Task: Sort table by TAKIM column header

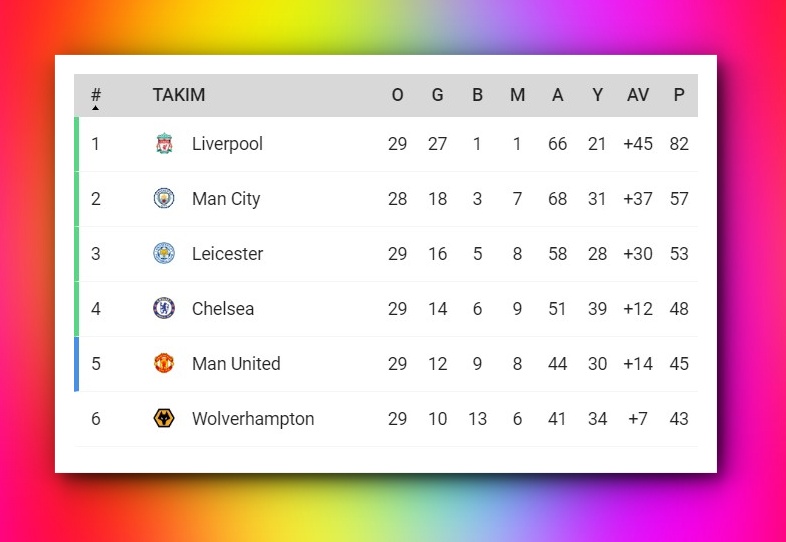Action: [179, 95]
